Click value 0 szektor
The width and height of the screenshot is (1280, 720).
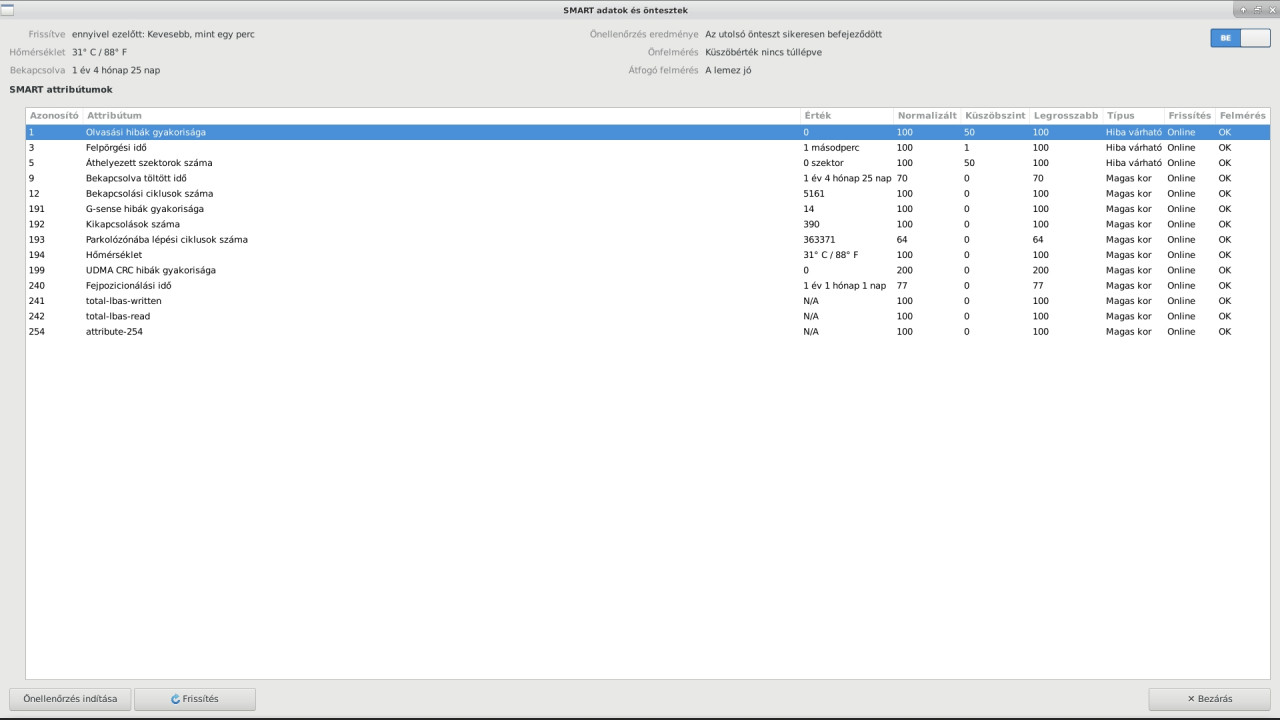point(823,163)
